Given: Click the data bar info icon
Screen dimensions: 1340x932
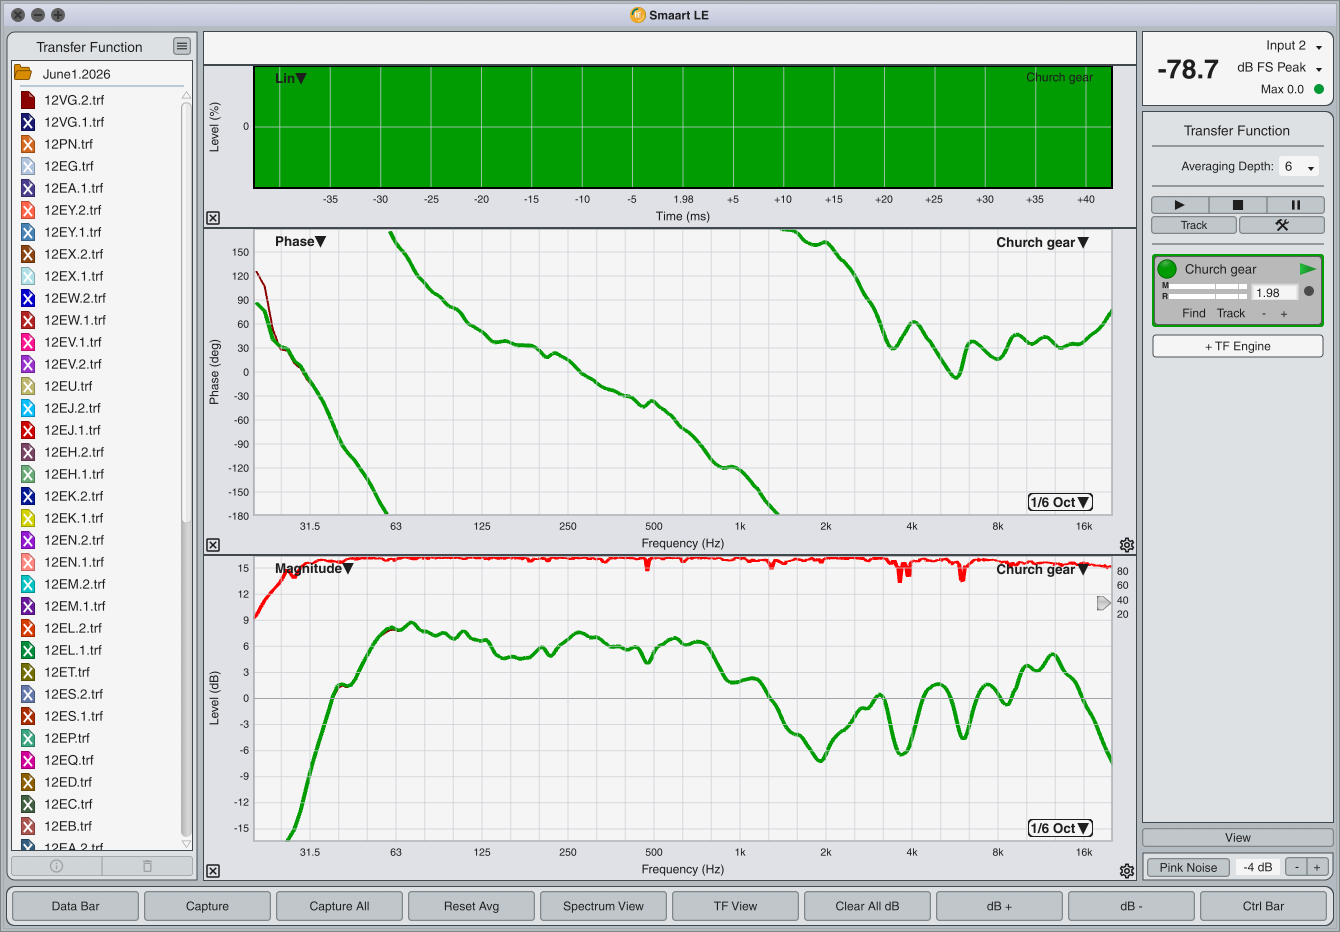Looking at the screenshot, I should click(57, 866).
